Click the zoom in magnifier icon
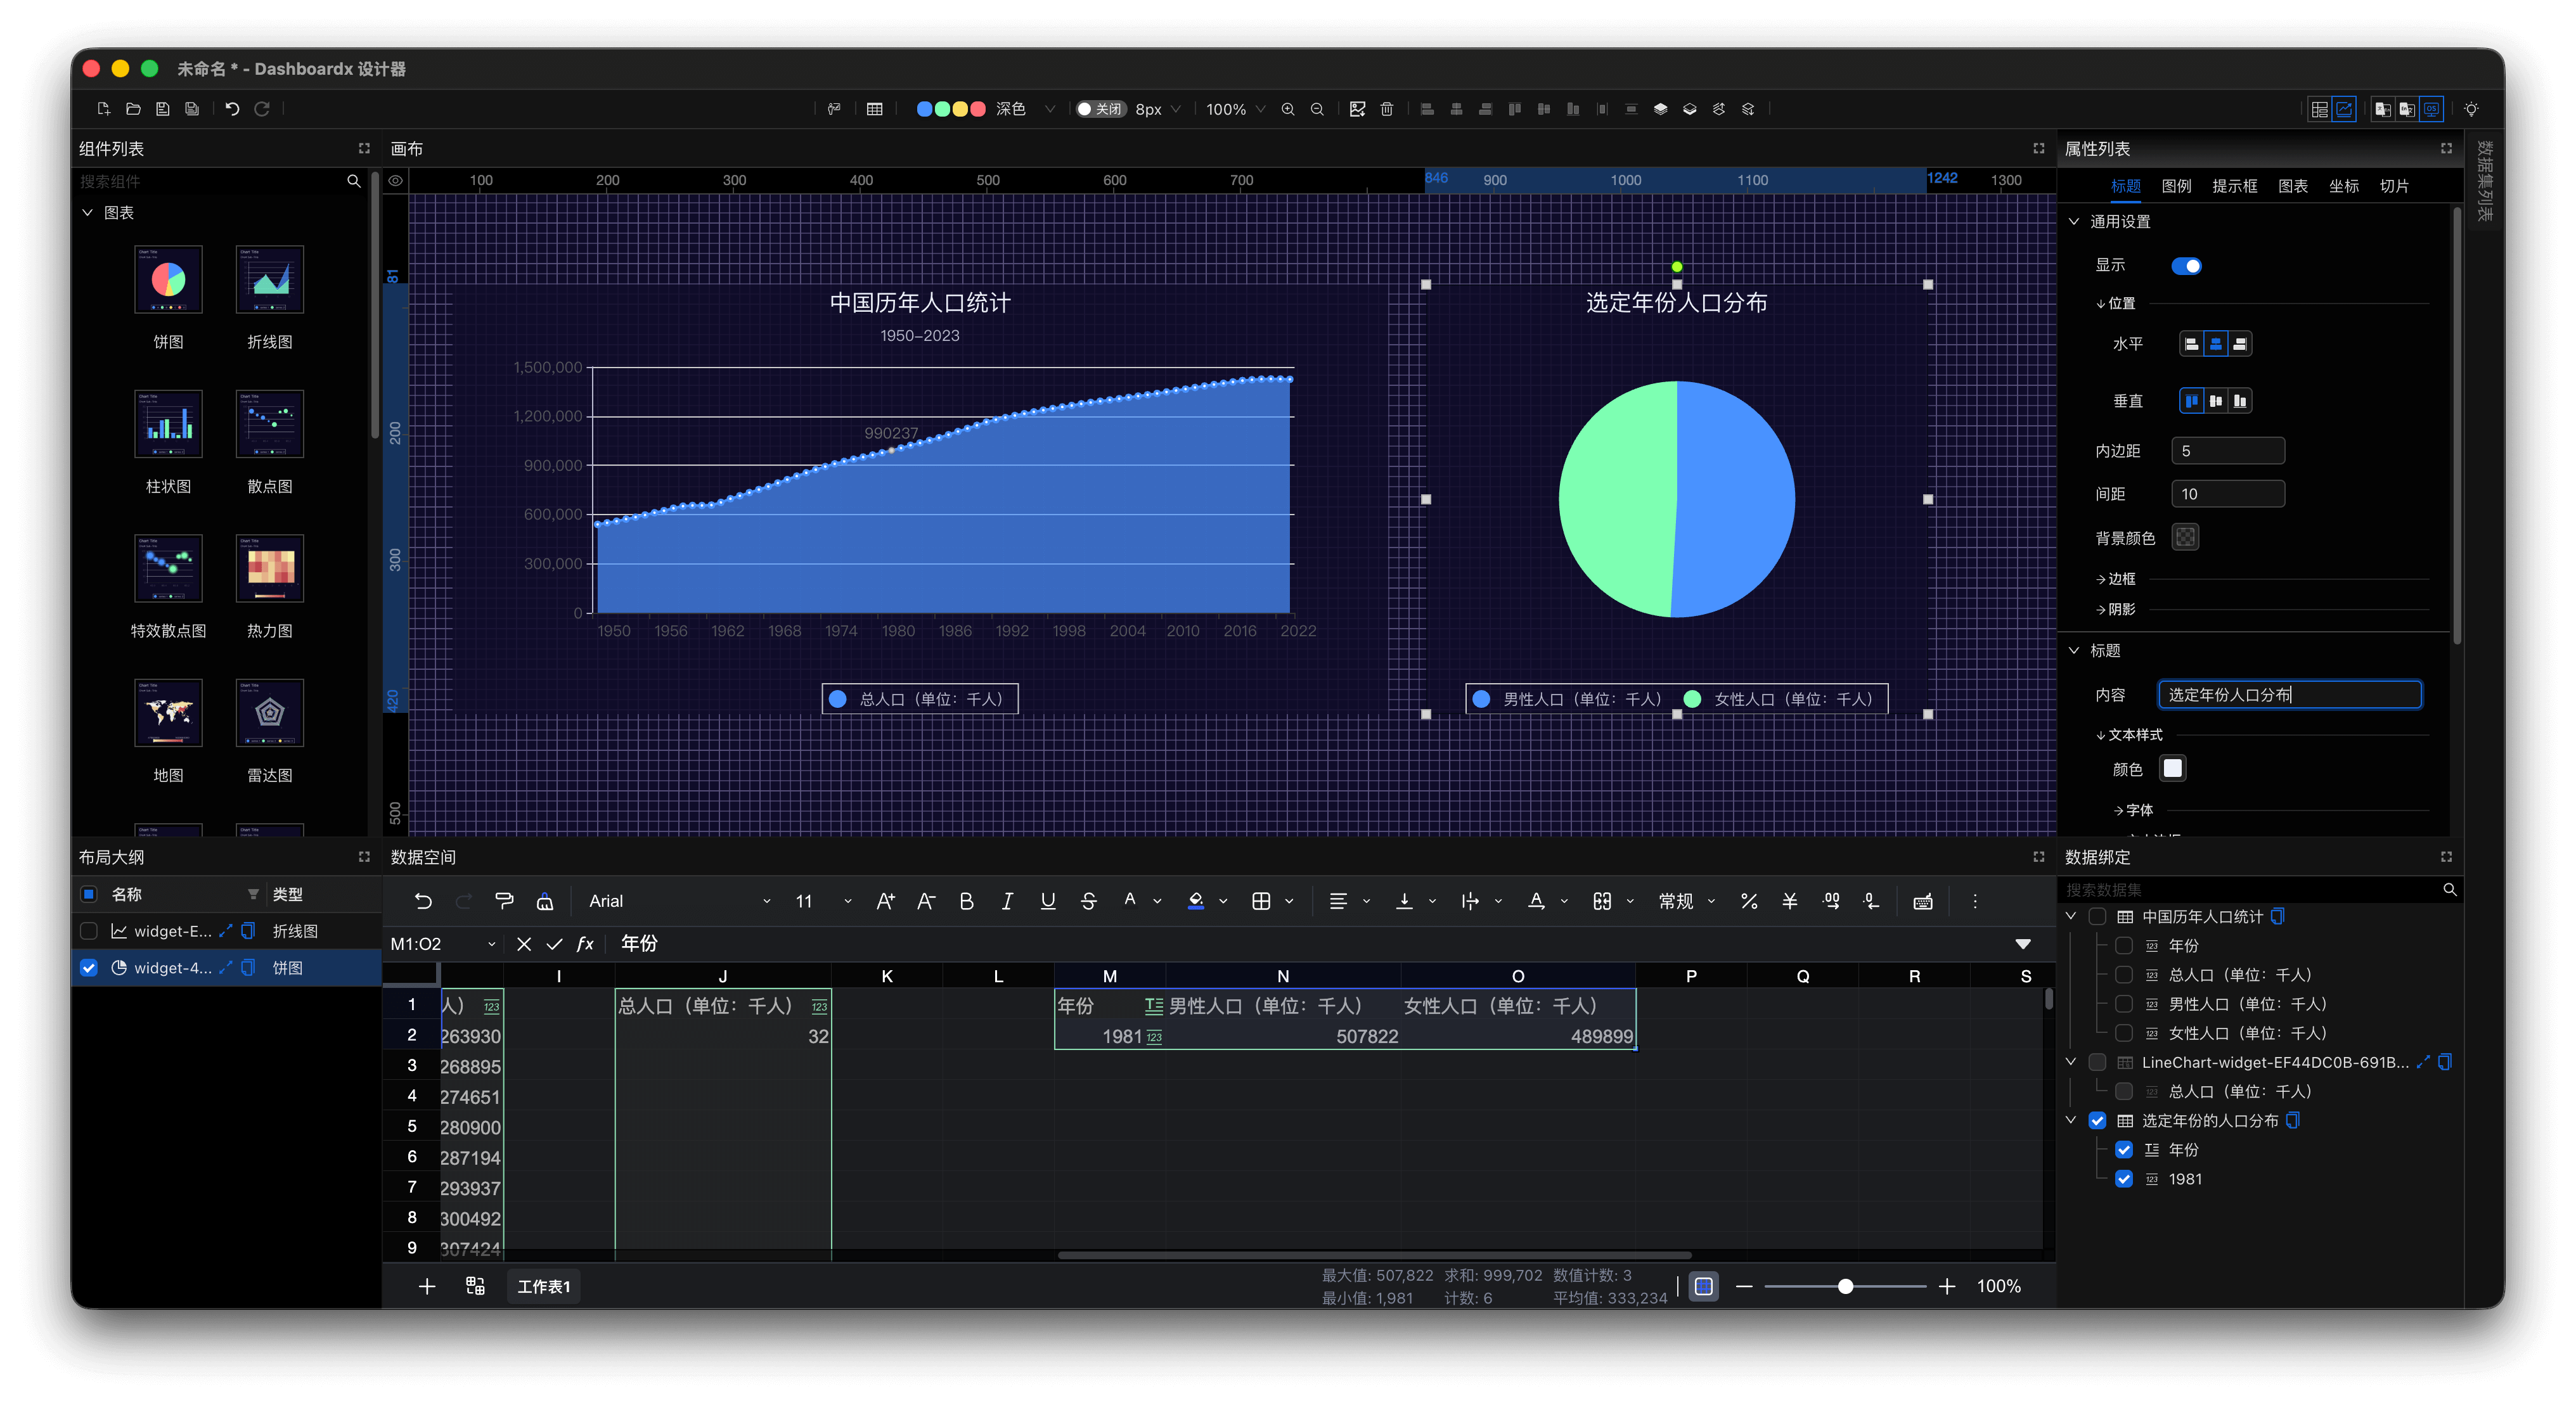The height and width of the screenshot is (1403, 2576). pyautogui.click(x=1288, y=109)
